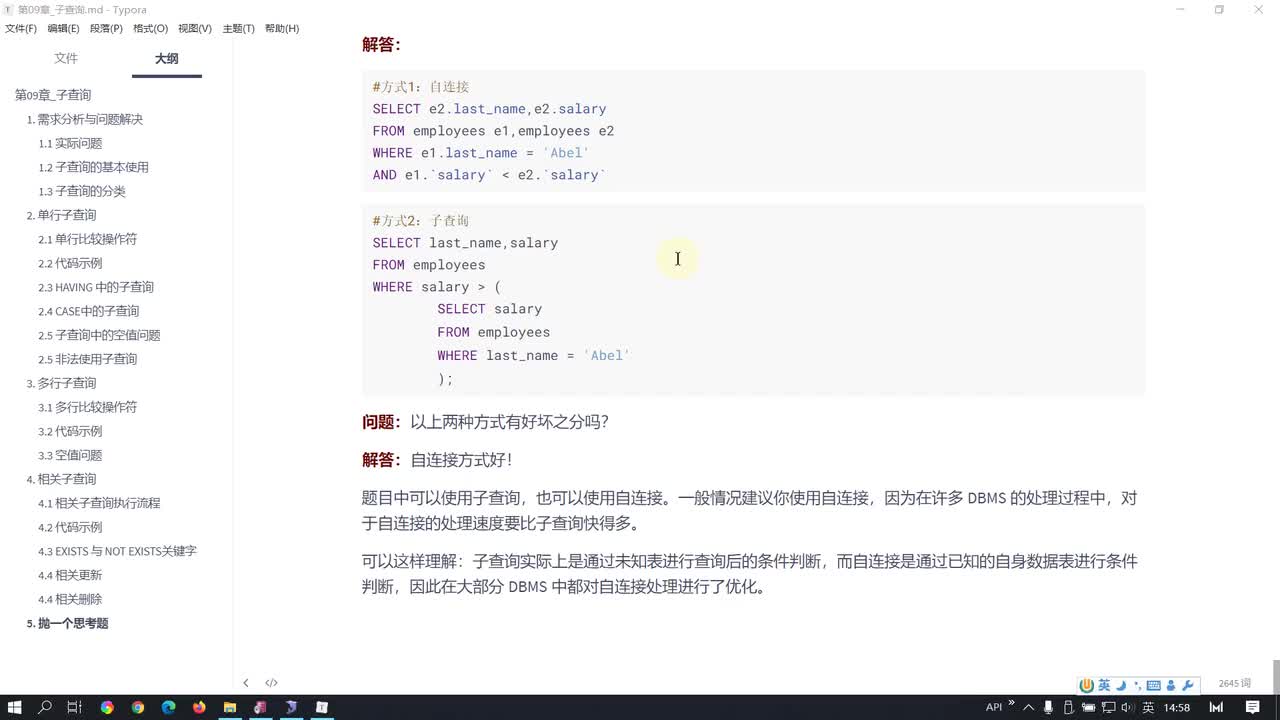This screenshot has width=1280, height=720.
Task: Open taskbar search
Action: tap(45, 707)
